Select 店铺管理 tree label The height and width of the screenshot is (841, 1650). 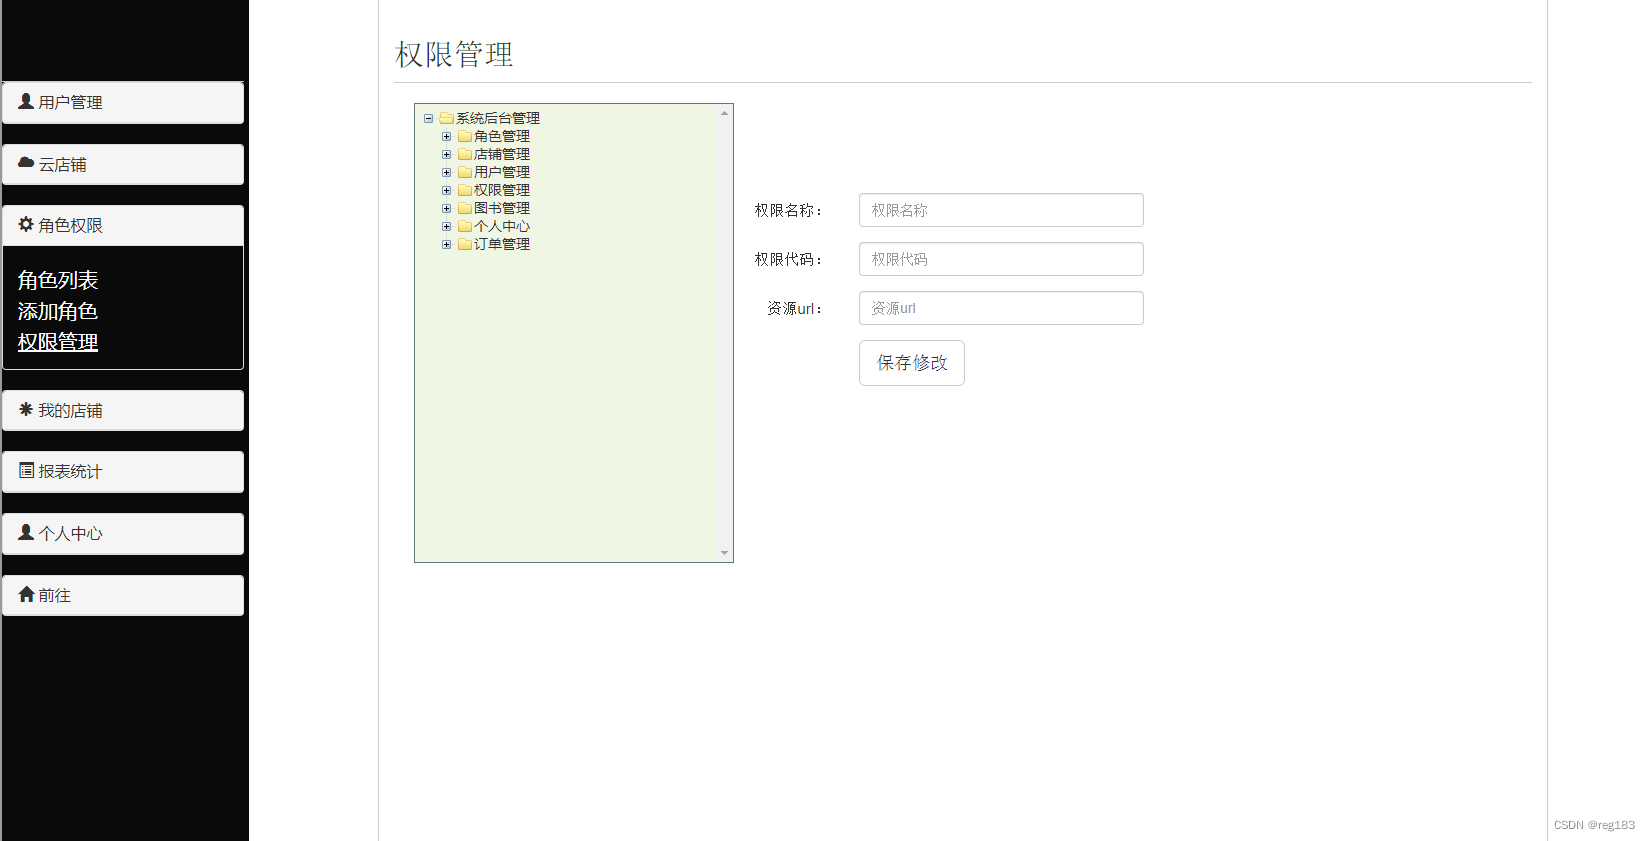pyautogui.click(x=502, y=154)
